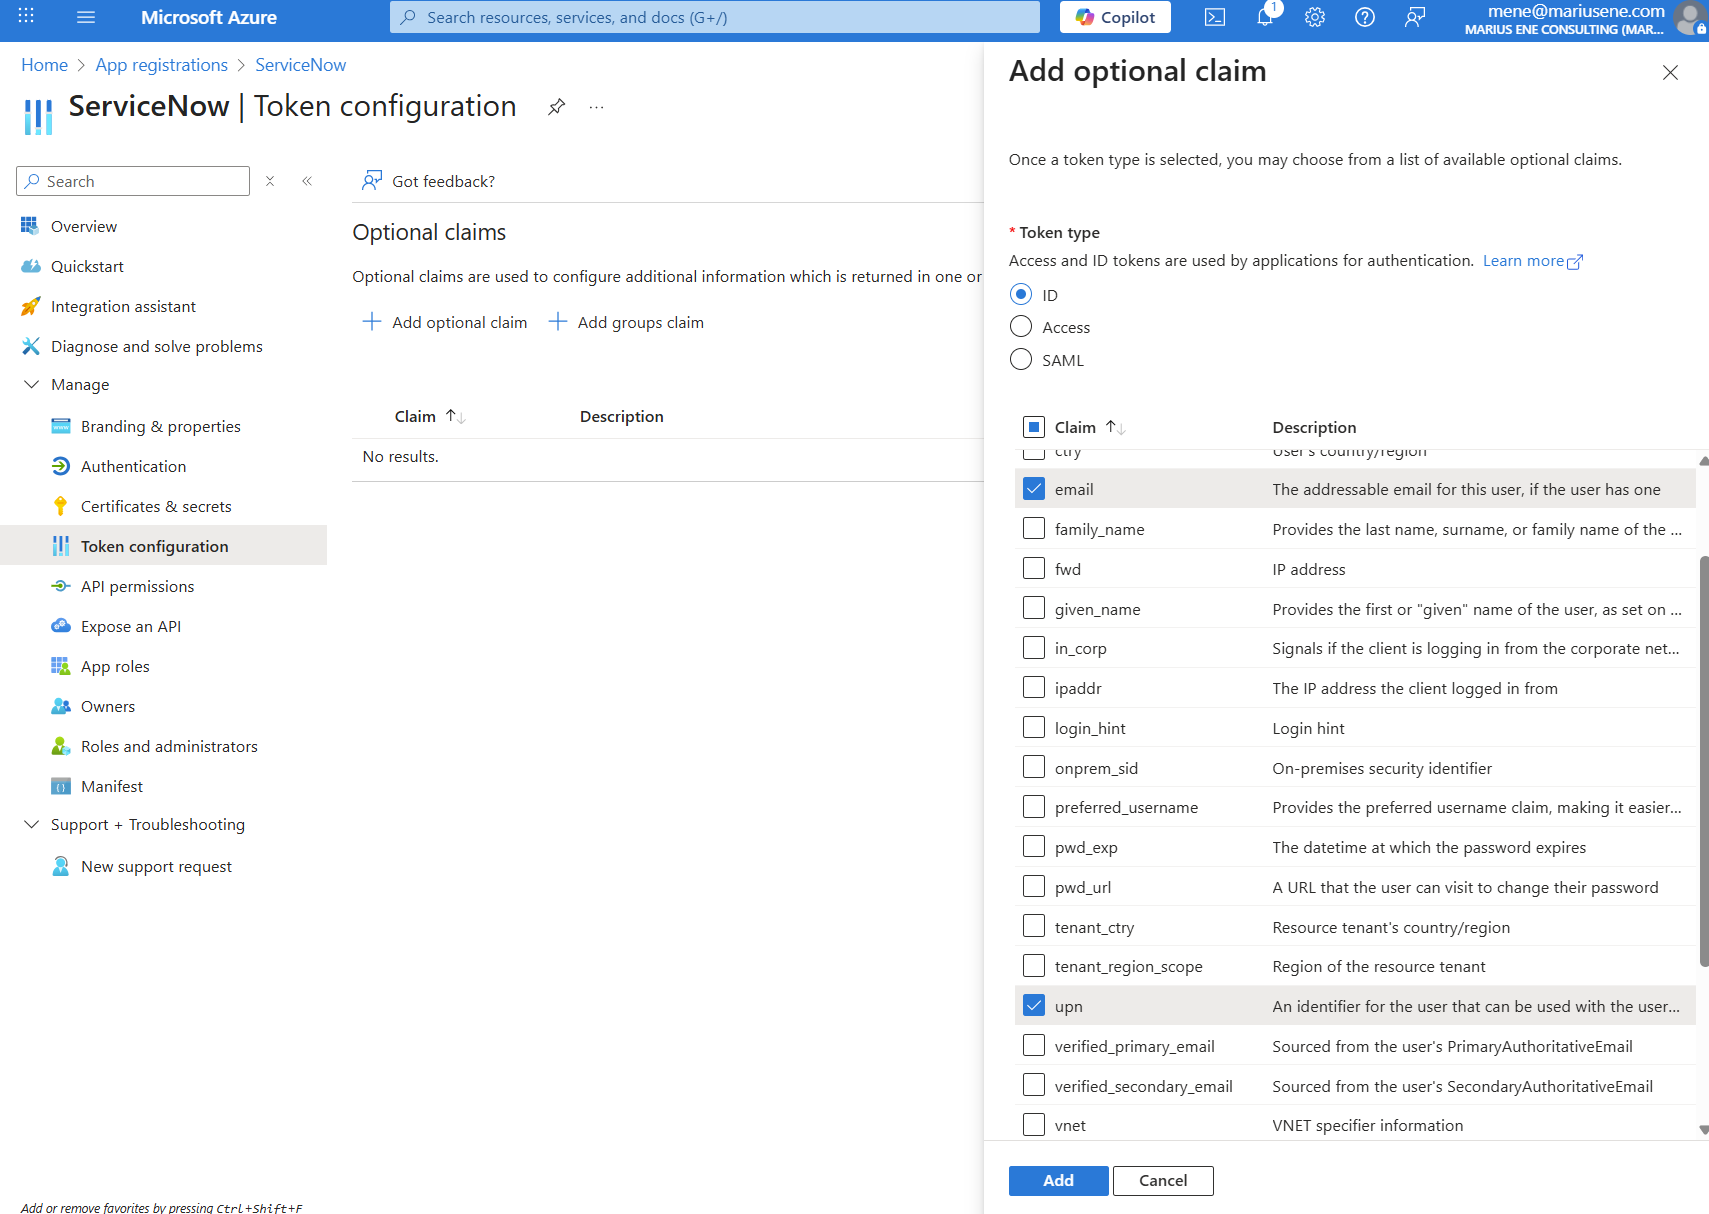Open the Azure portal hamburger menu

pos(86,17)
